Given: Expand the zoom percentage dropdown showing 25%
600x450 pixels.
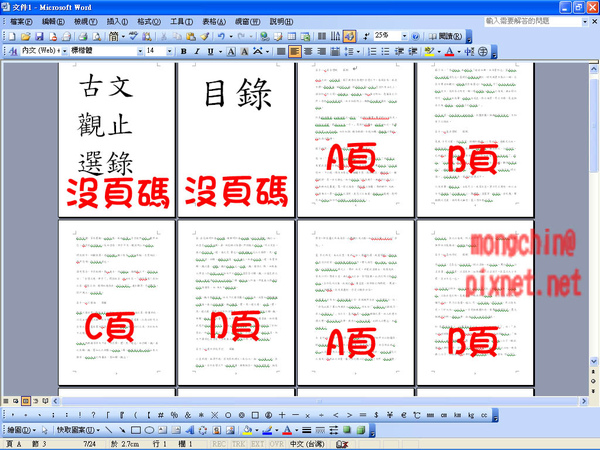Looking at the screenshot, I should tap(404, 36).
